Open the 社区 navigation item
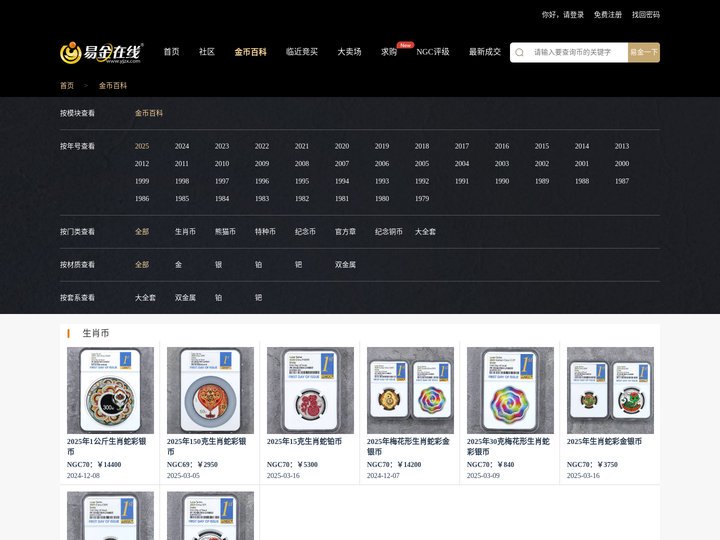Screen dimensions: 720x540 pyautogui.click(x=207, y=52)
